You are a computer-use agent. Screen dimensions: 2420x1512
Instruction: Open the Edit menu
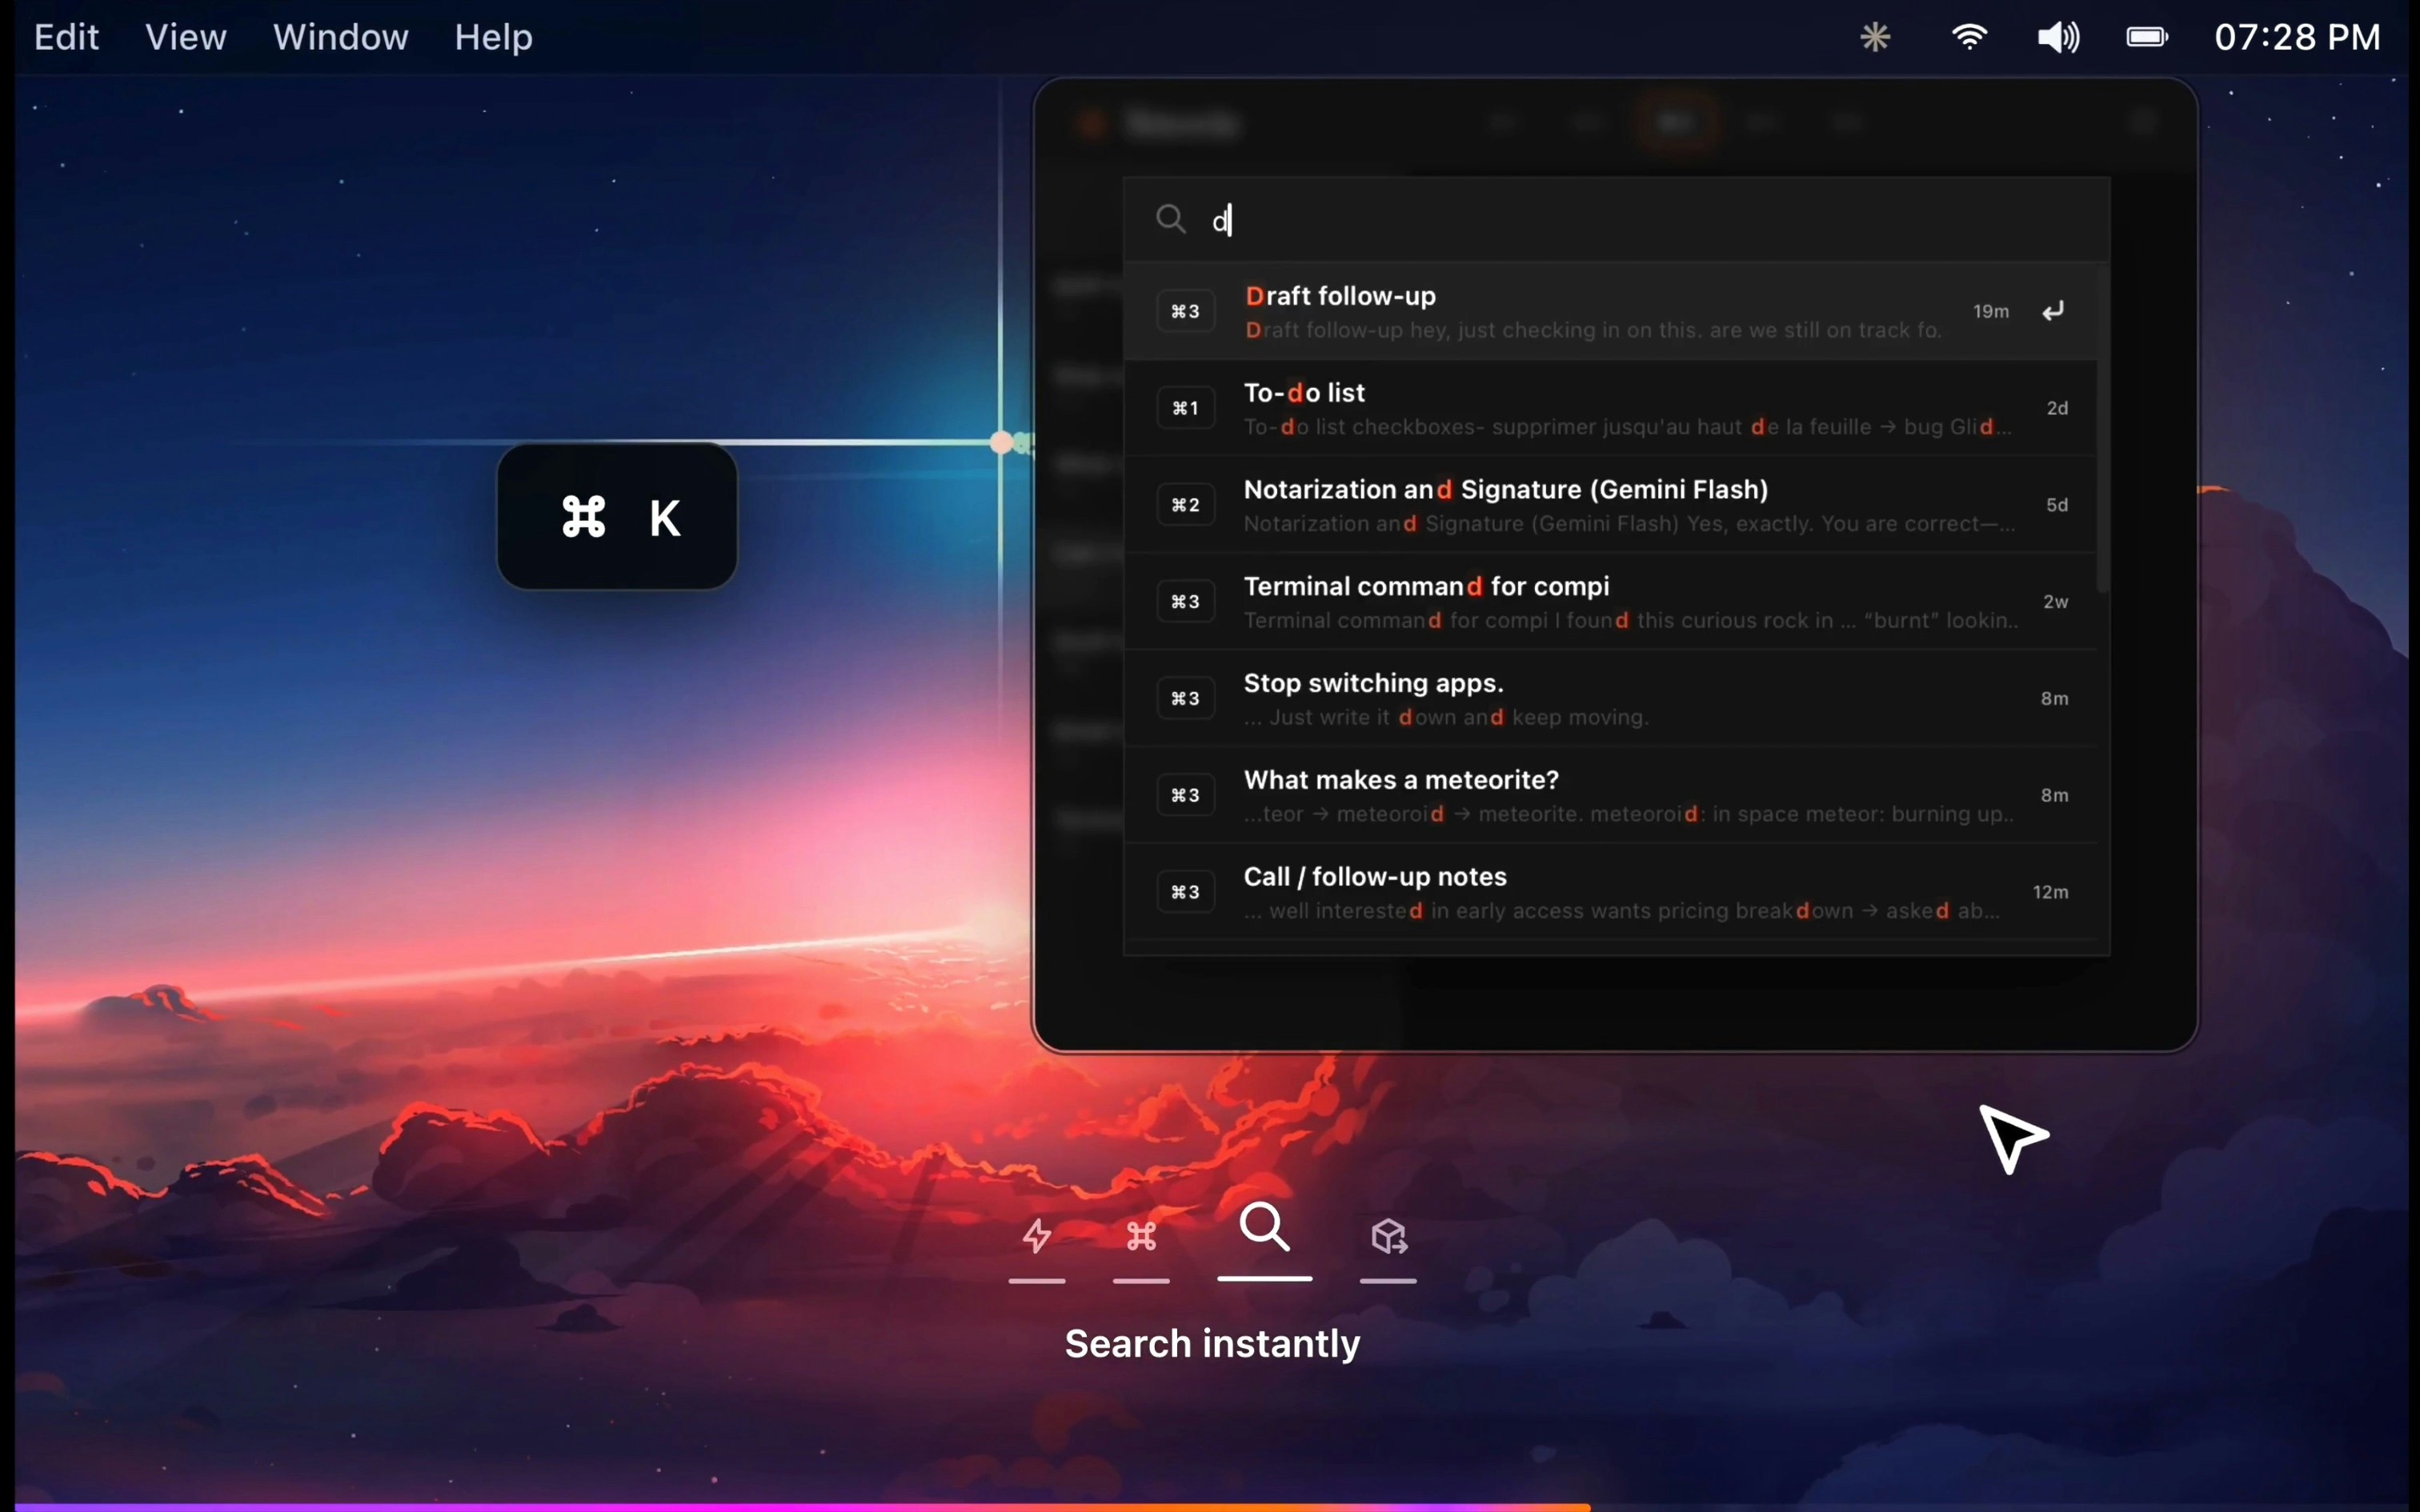pyautogui.click(x=66, y=37)
